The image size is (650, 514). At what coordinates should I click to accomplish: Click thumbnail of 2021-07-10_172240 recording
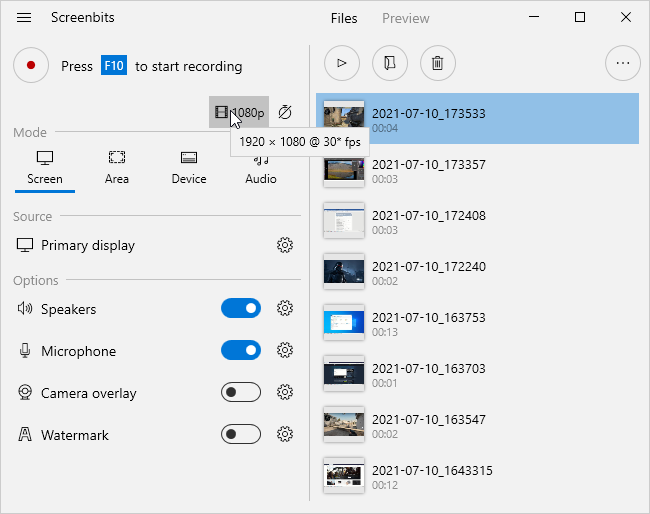click(x=344, y=272)
